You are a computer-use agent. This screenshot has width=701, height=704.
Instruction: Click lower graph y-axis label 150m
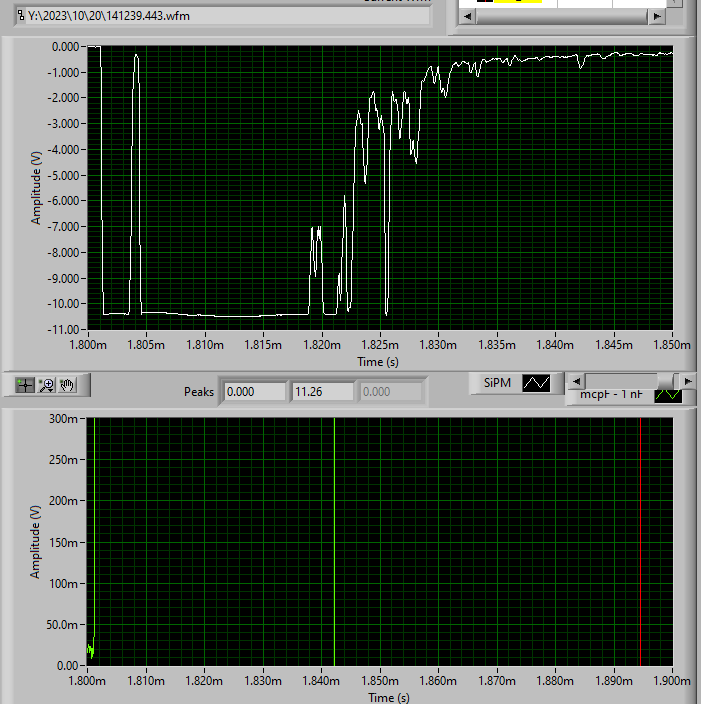[64, 542]
